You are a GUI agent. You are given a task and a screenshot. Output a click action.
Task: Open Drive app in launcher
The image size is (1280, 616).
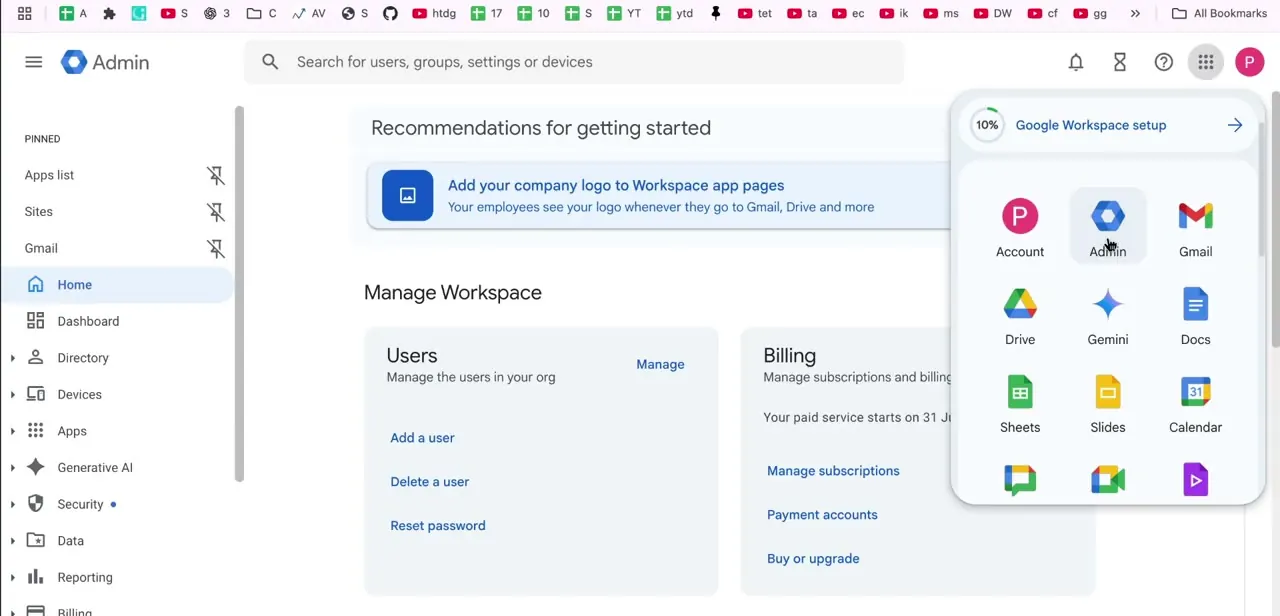(x=1020, y=316)
